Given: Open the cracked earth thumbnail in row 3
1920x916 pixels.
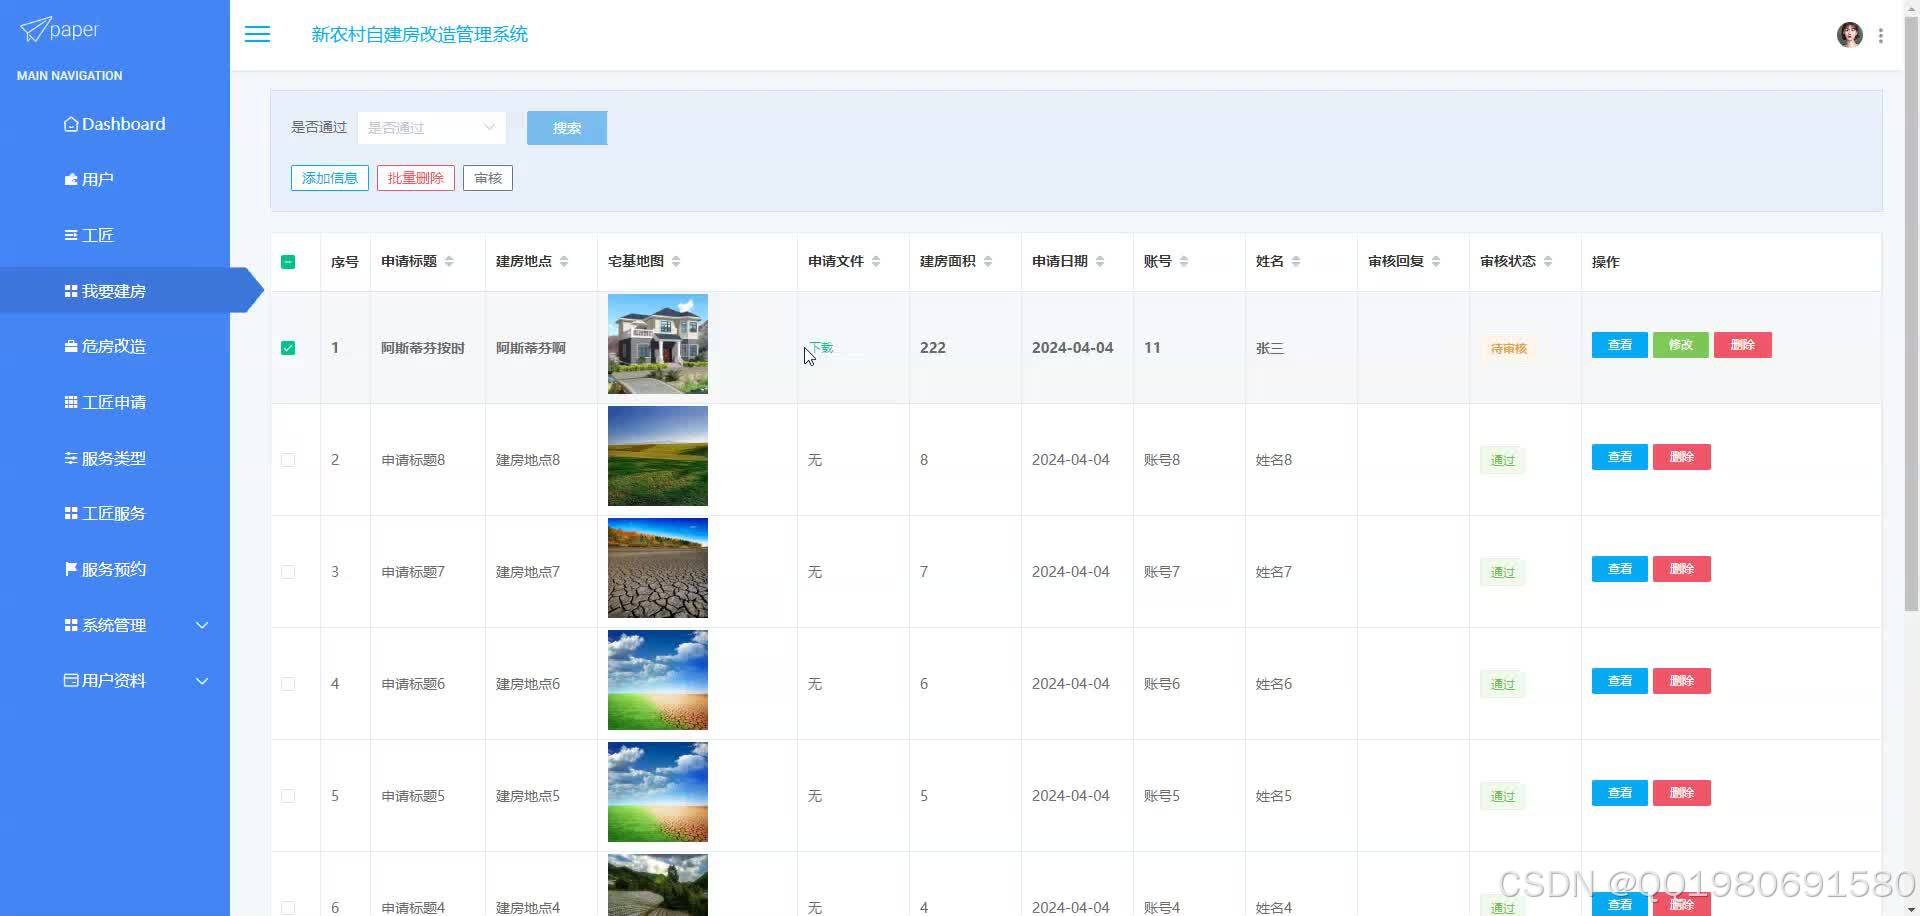Looking at the screenshot, I should (658, 568).
